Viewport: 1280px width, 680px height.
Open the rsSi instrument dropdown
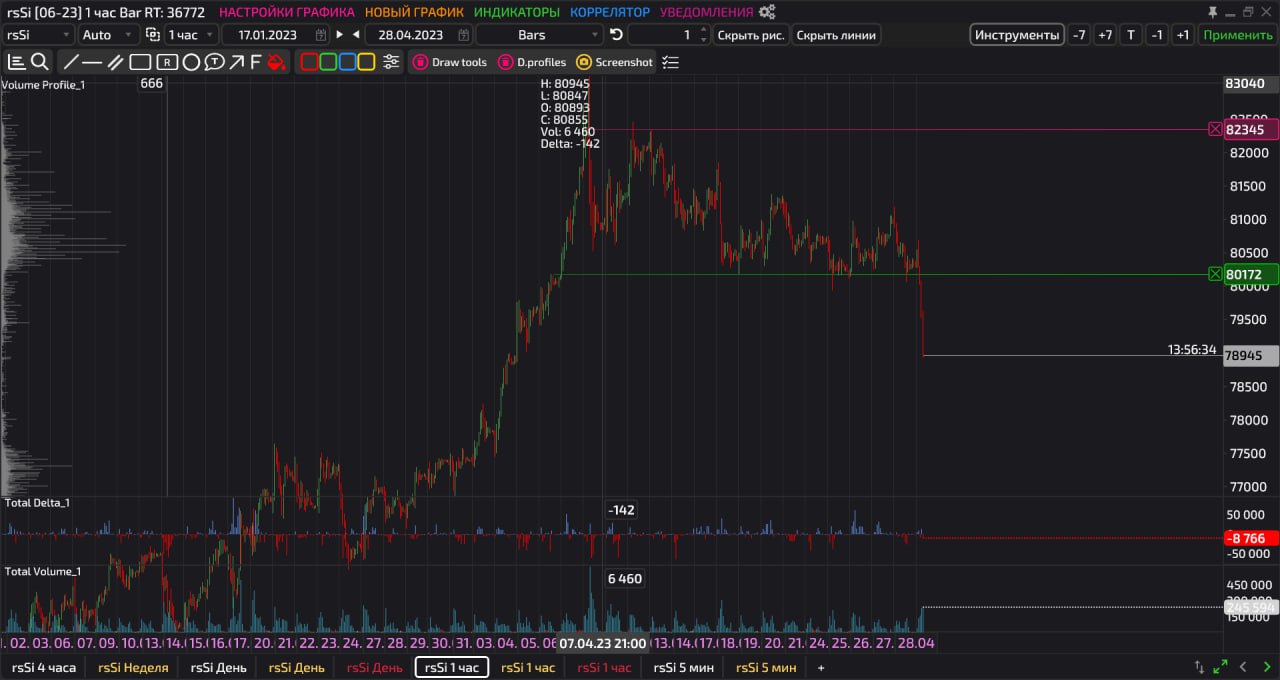click(38, 35)
